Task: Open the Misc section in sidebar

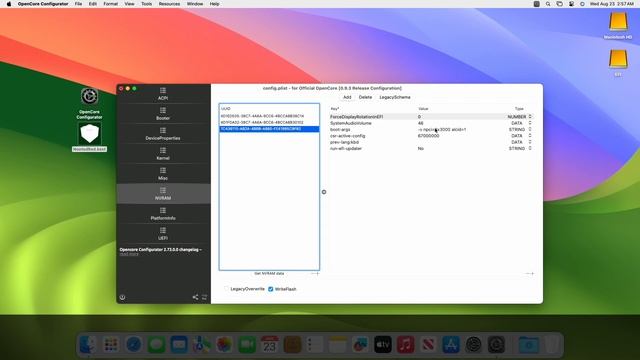Action: [163, 174]
